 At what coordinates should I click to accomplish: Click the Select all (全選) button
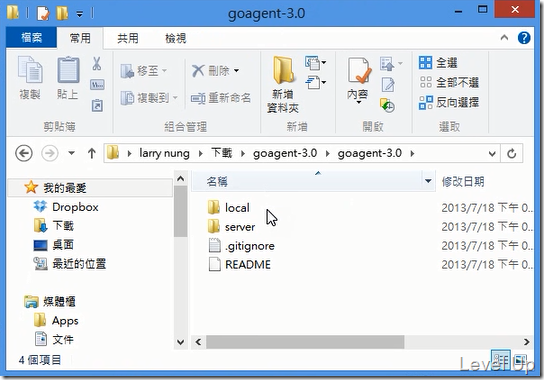pos(438,63)
